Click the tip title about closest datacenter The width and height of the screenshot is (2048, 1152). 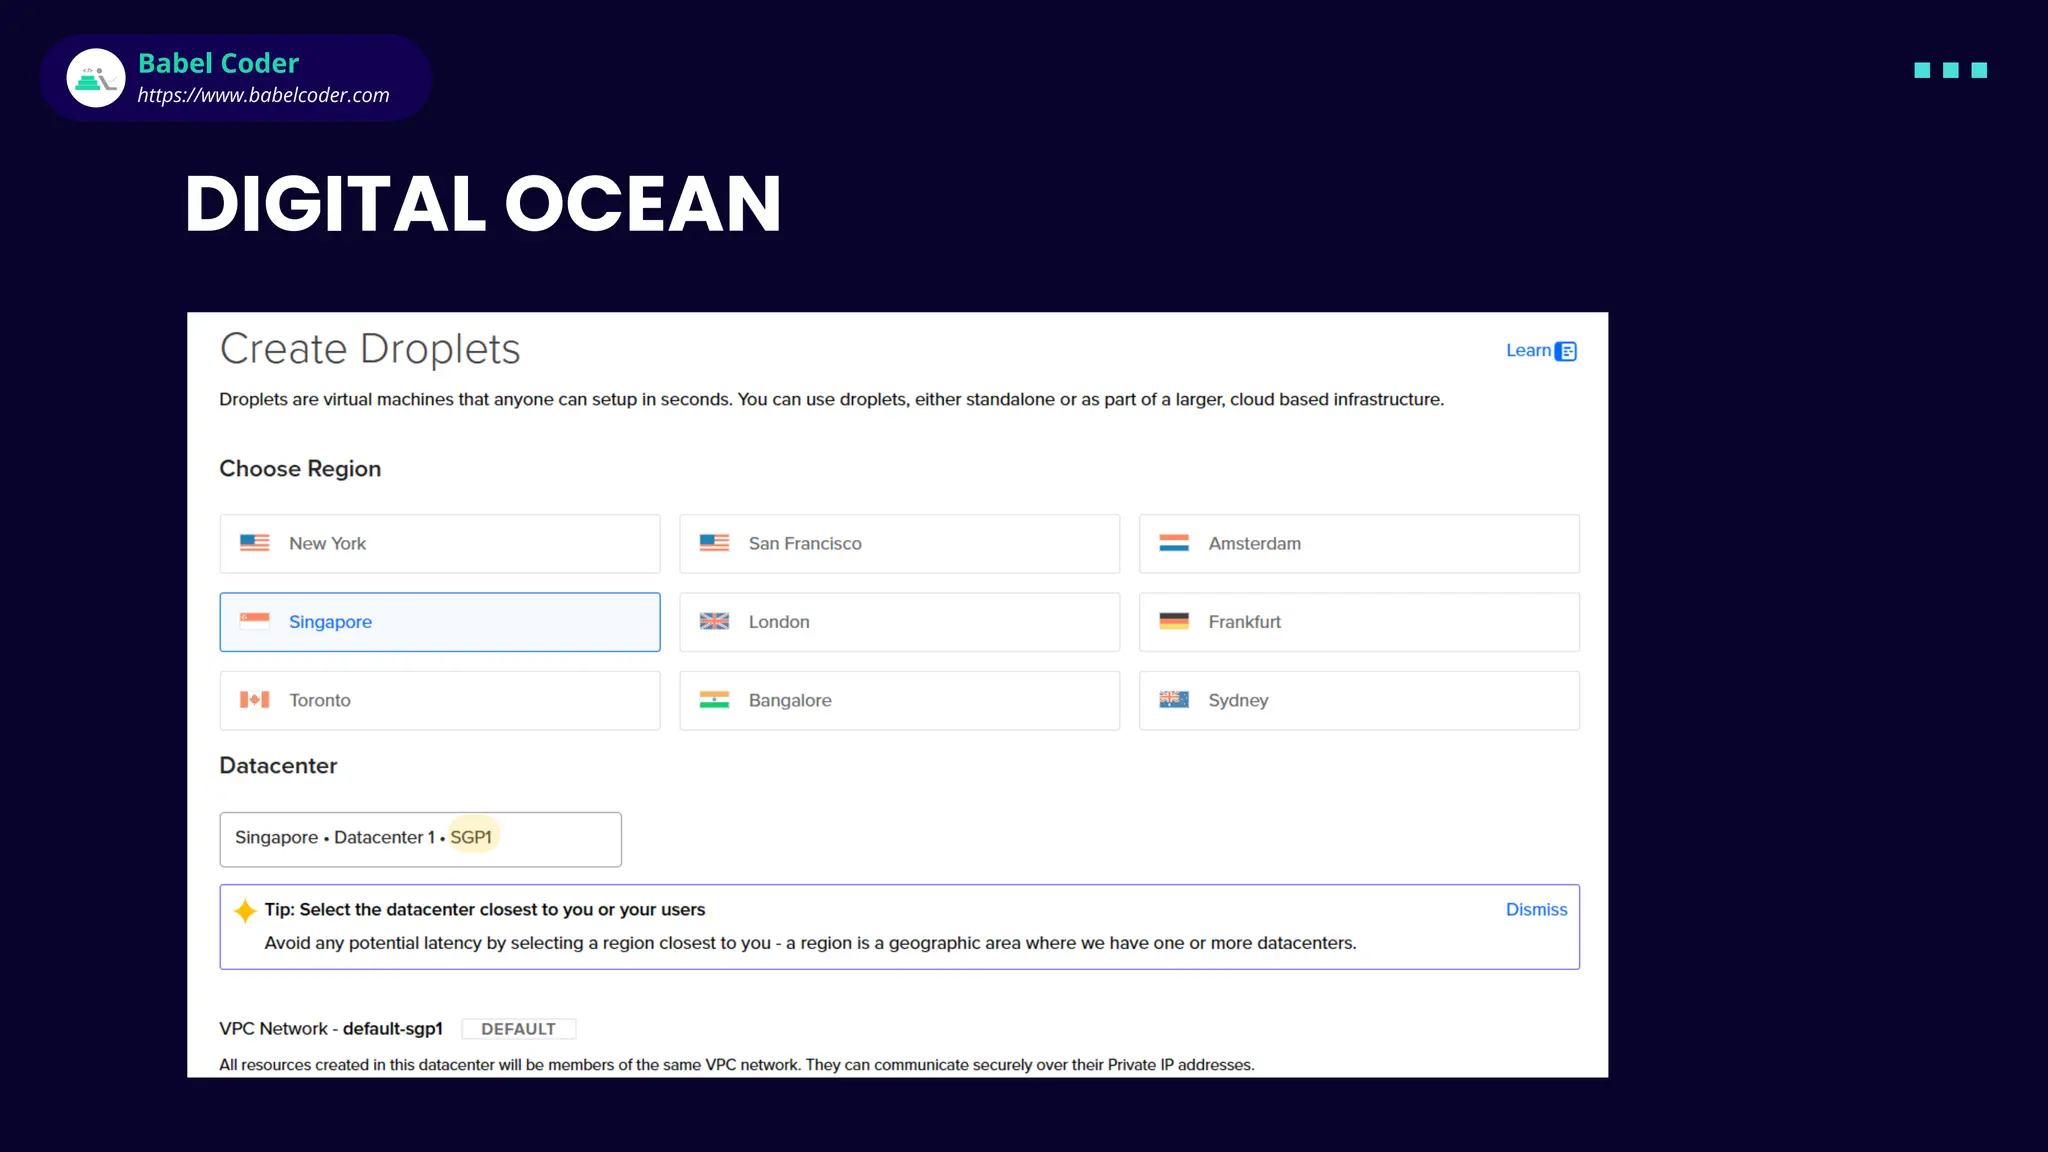(485, 909)
